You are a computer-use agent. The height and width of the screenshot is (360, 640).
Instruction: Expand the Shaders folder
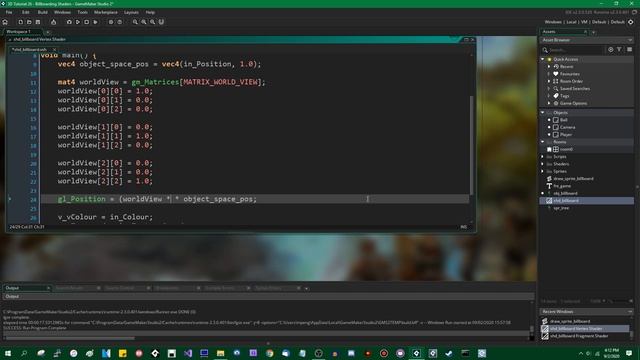pyautogui.click(x=542, y=164)
